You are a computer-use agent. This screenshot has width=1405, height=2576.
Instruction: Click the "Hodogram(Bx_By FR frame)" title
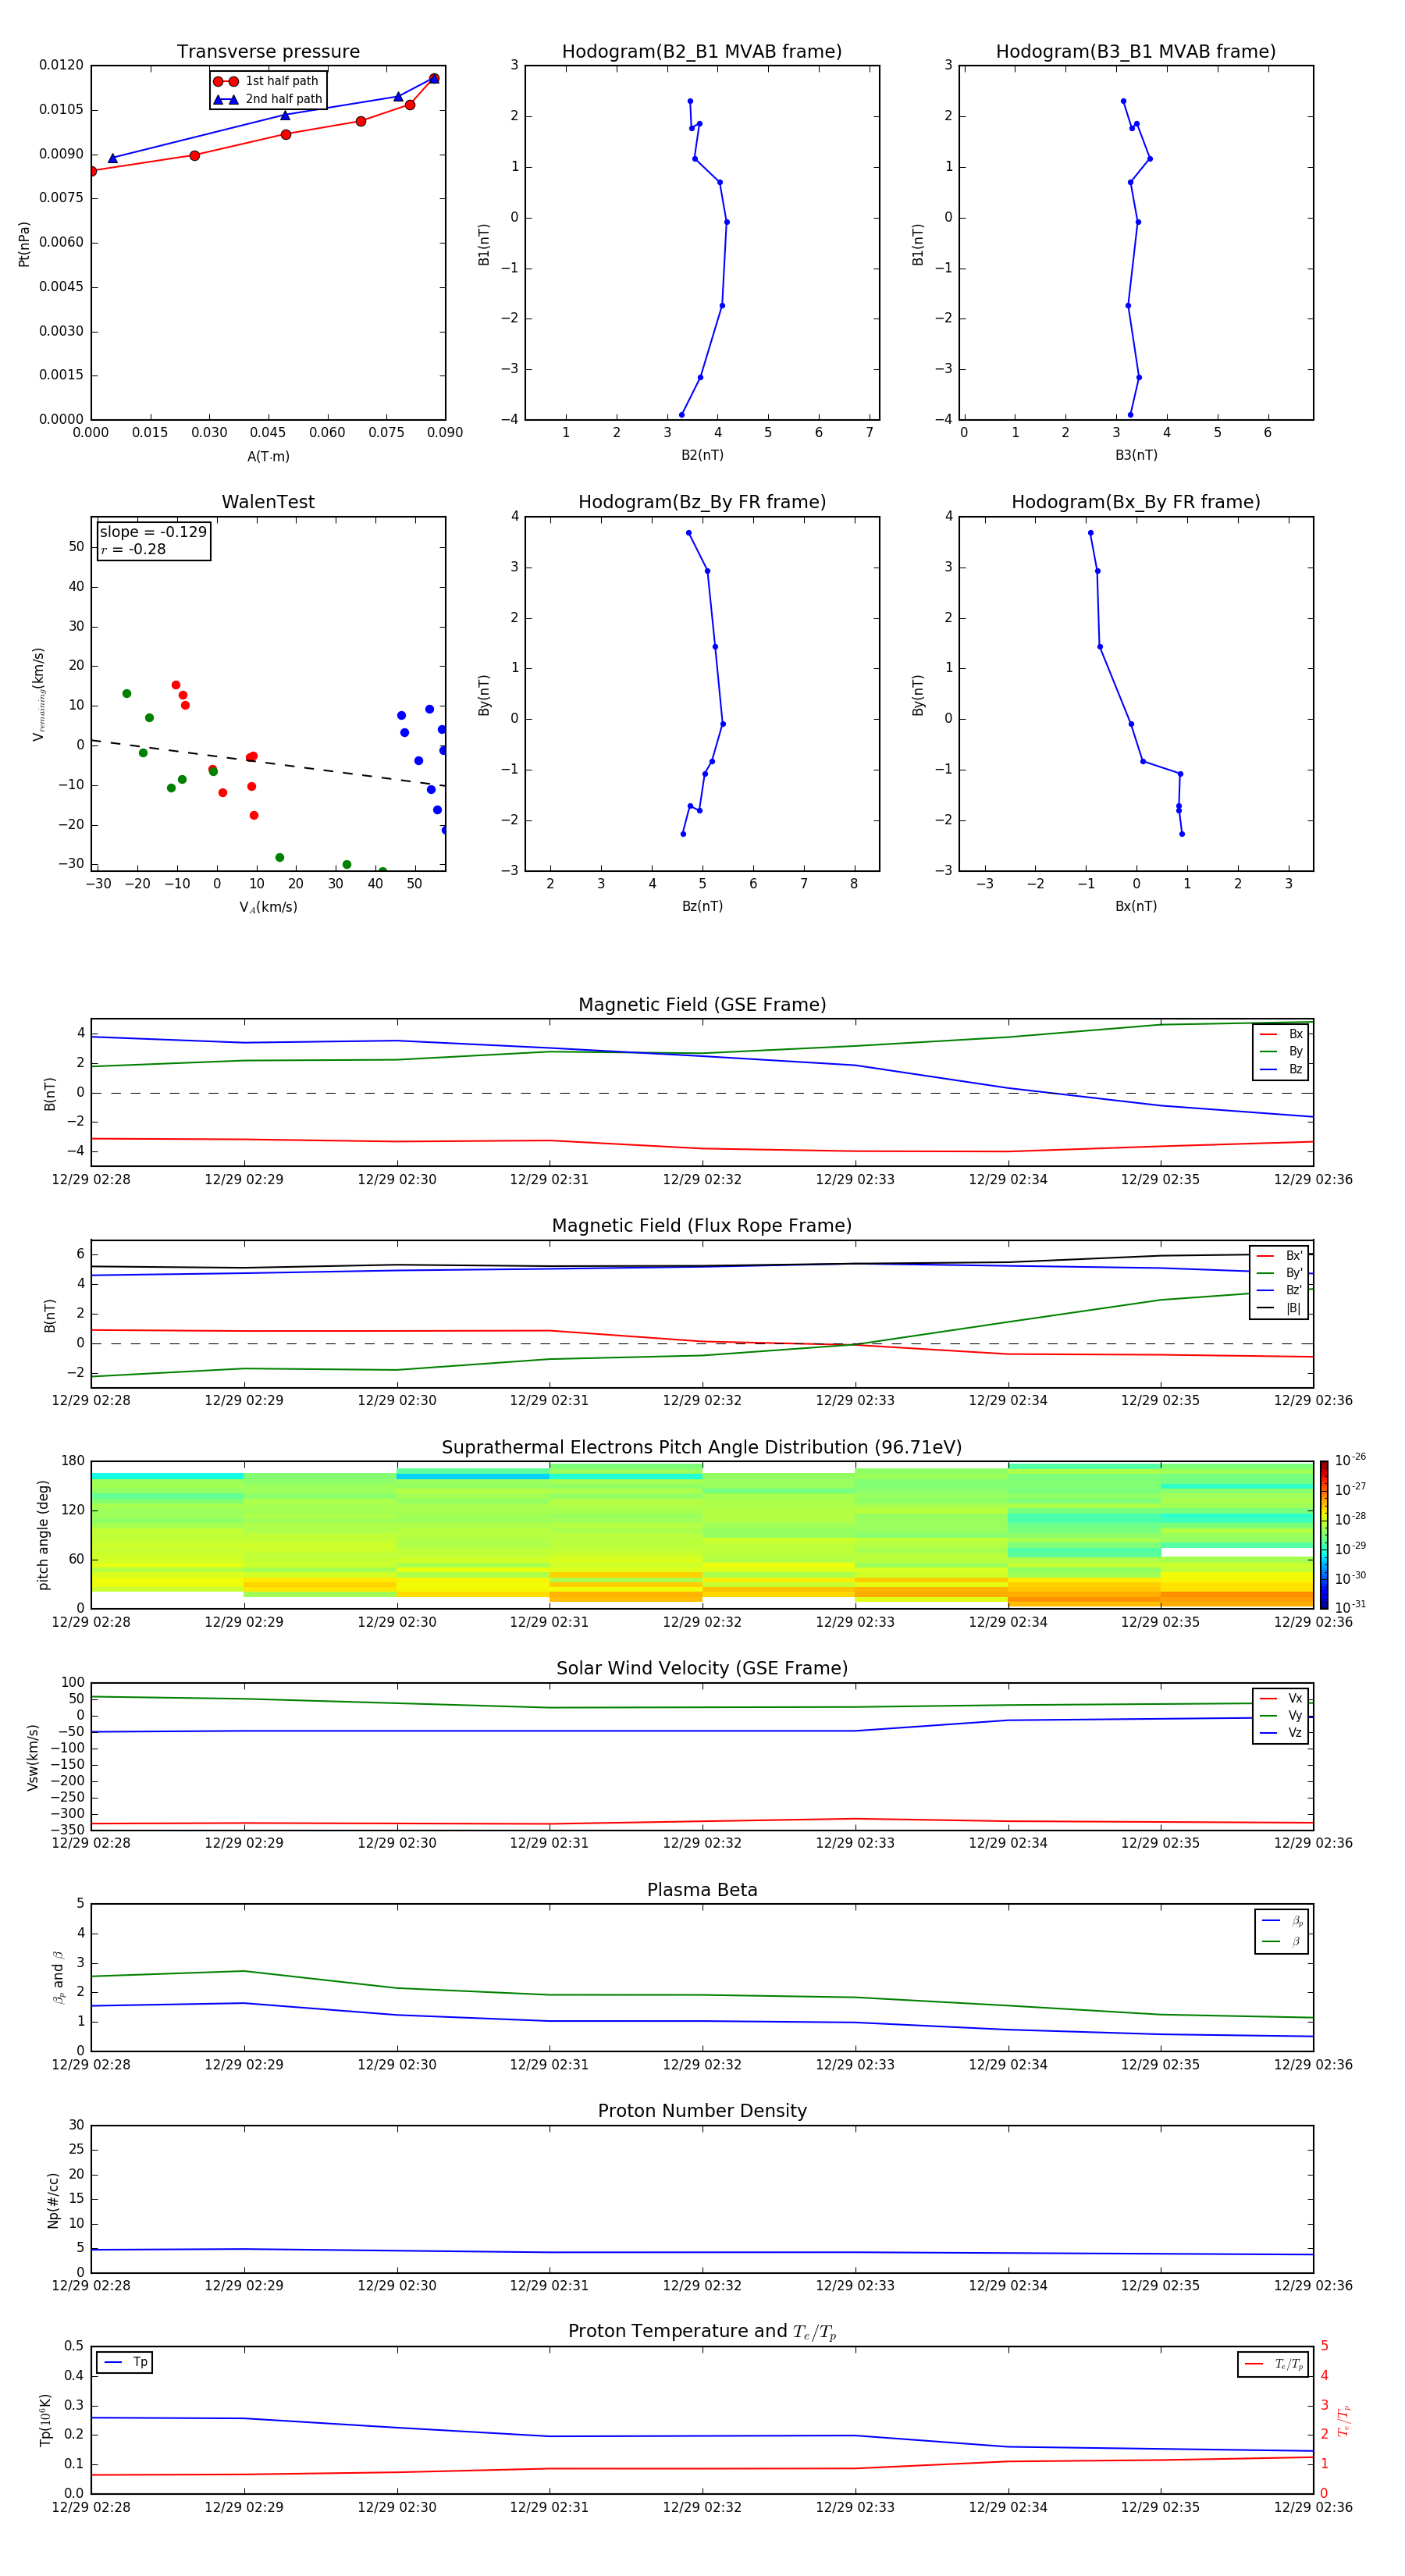pos(1136,502)
